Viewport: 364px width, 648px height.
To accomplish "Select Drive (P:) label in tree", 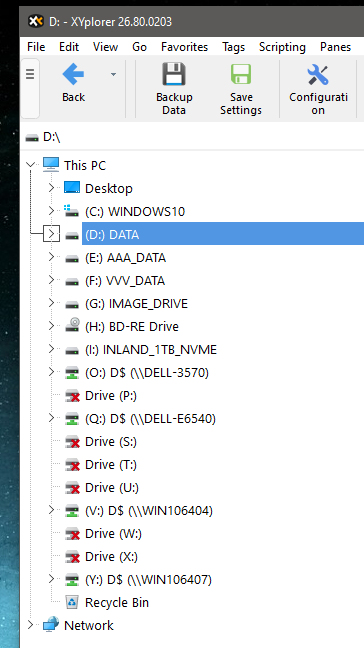I will 111,395.
